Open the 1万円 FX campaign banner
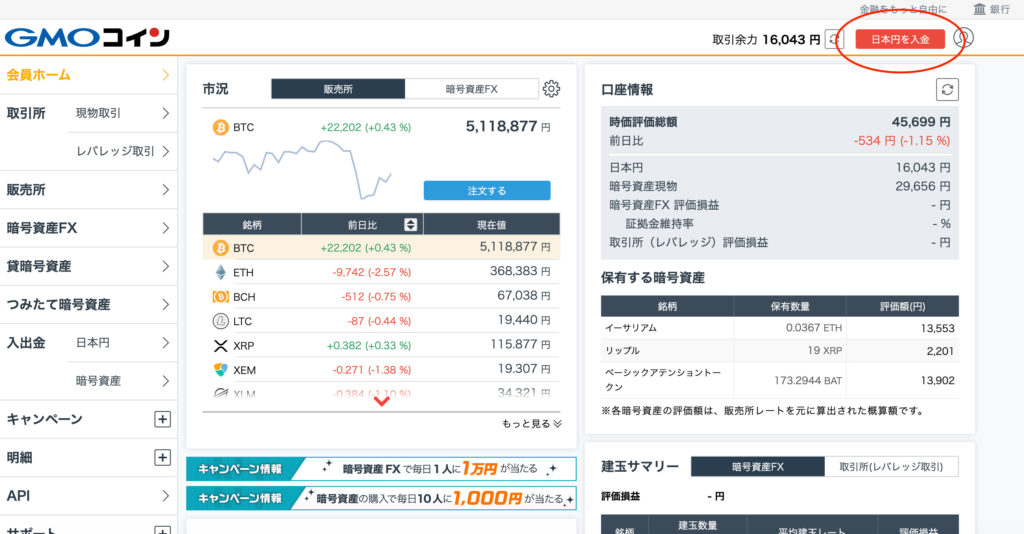 pyautogui.click(x=381, y=469)
